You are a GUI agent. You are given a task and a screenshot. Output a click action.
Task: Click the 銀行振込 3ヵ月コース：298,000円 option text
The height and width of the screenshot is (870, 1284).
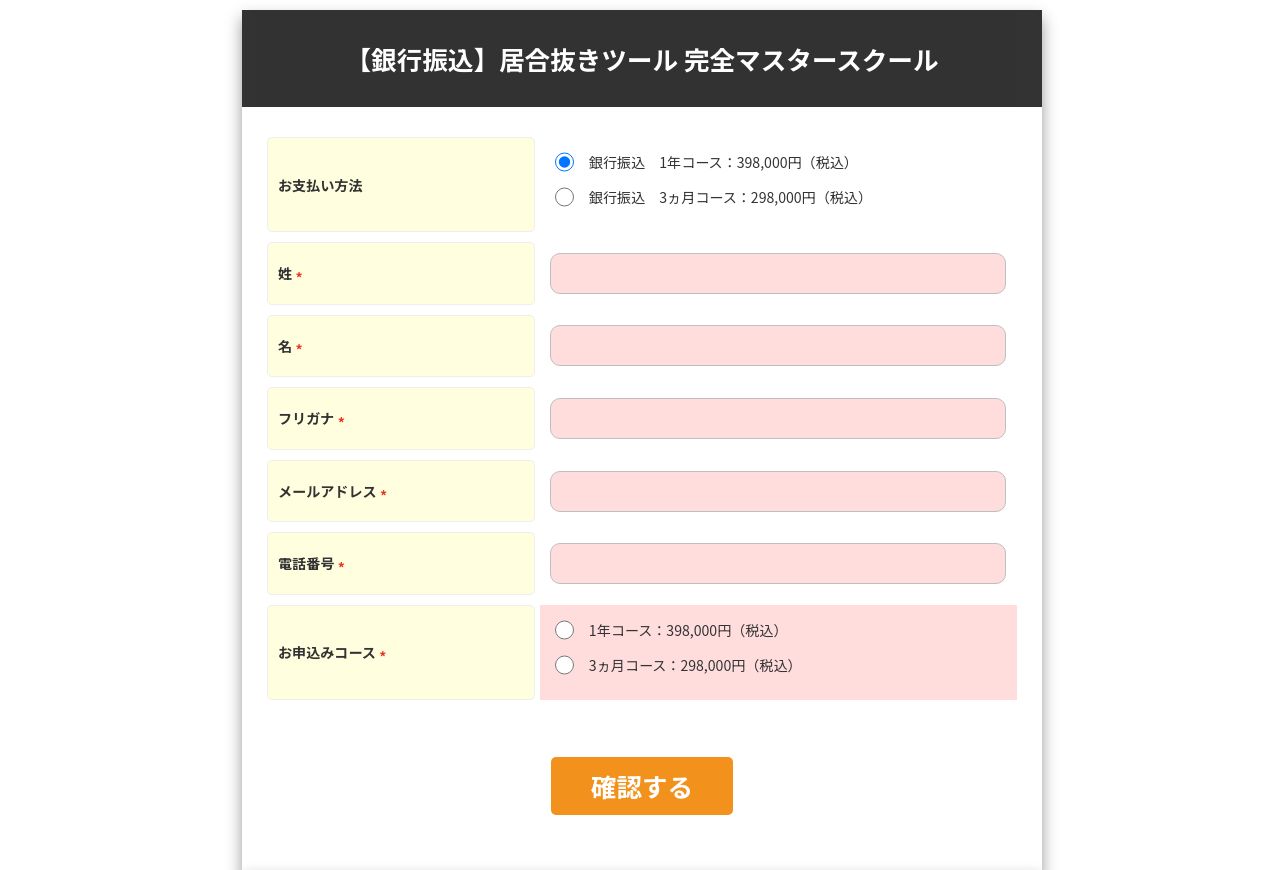(x=727, y=197)
